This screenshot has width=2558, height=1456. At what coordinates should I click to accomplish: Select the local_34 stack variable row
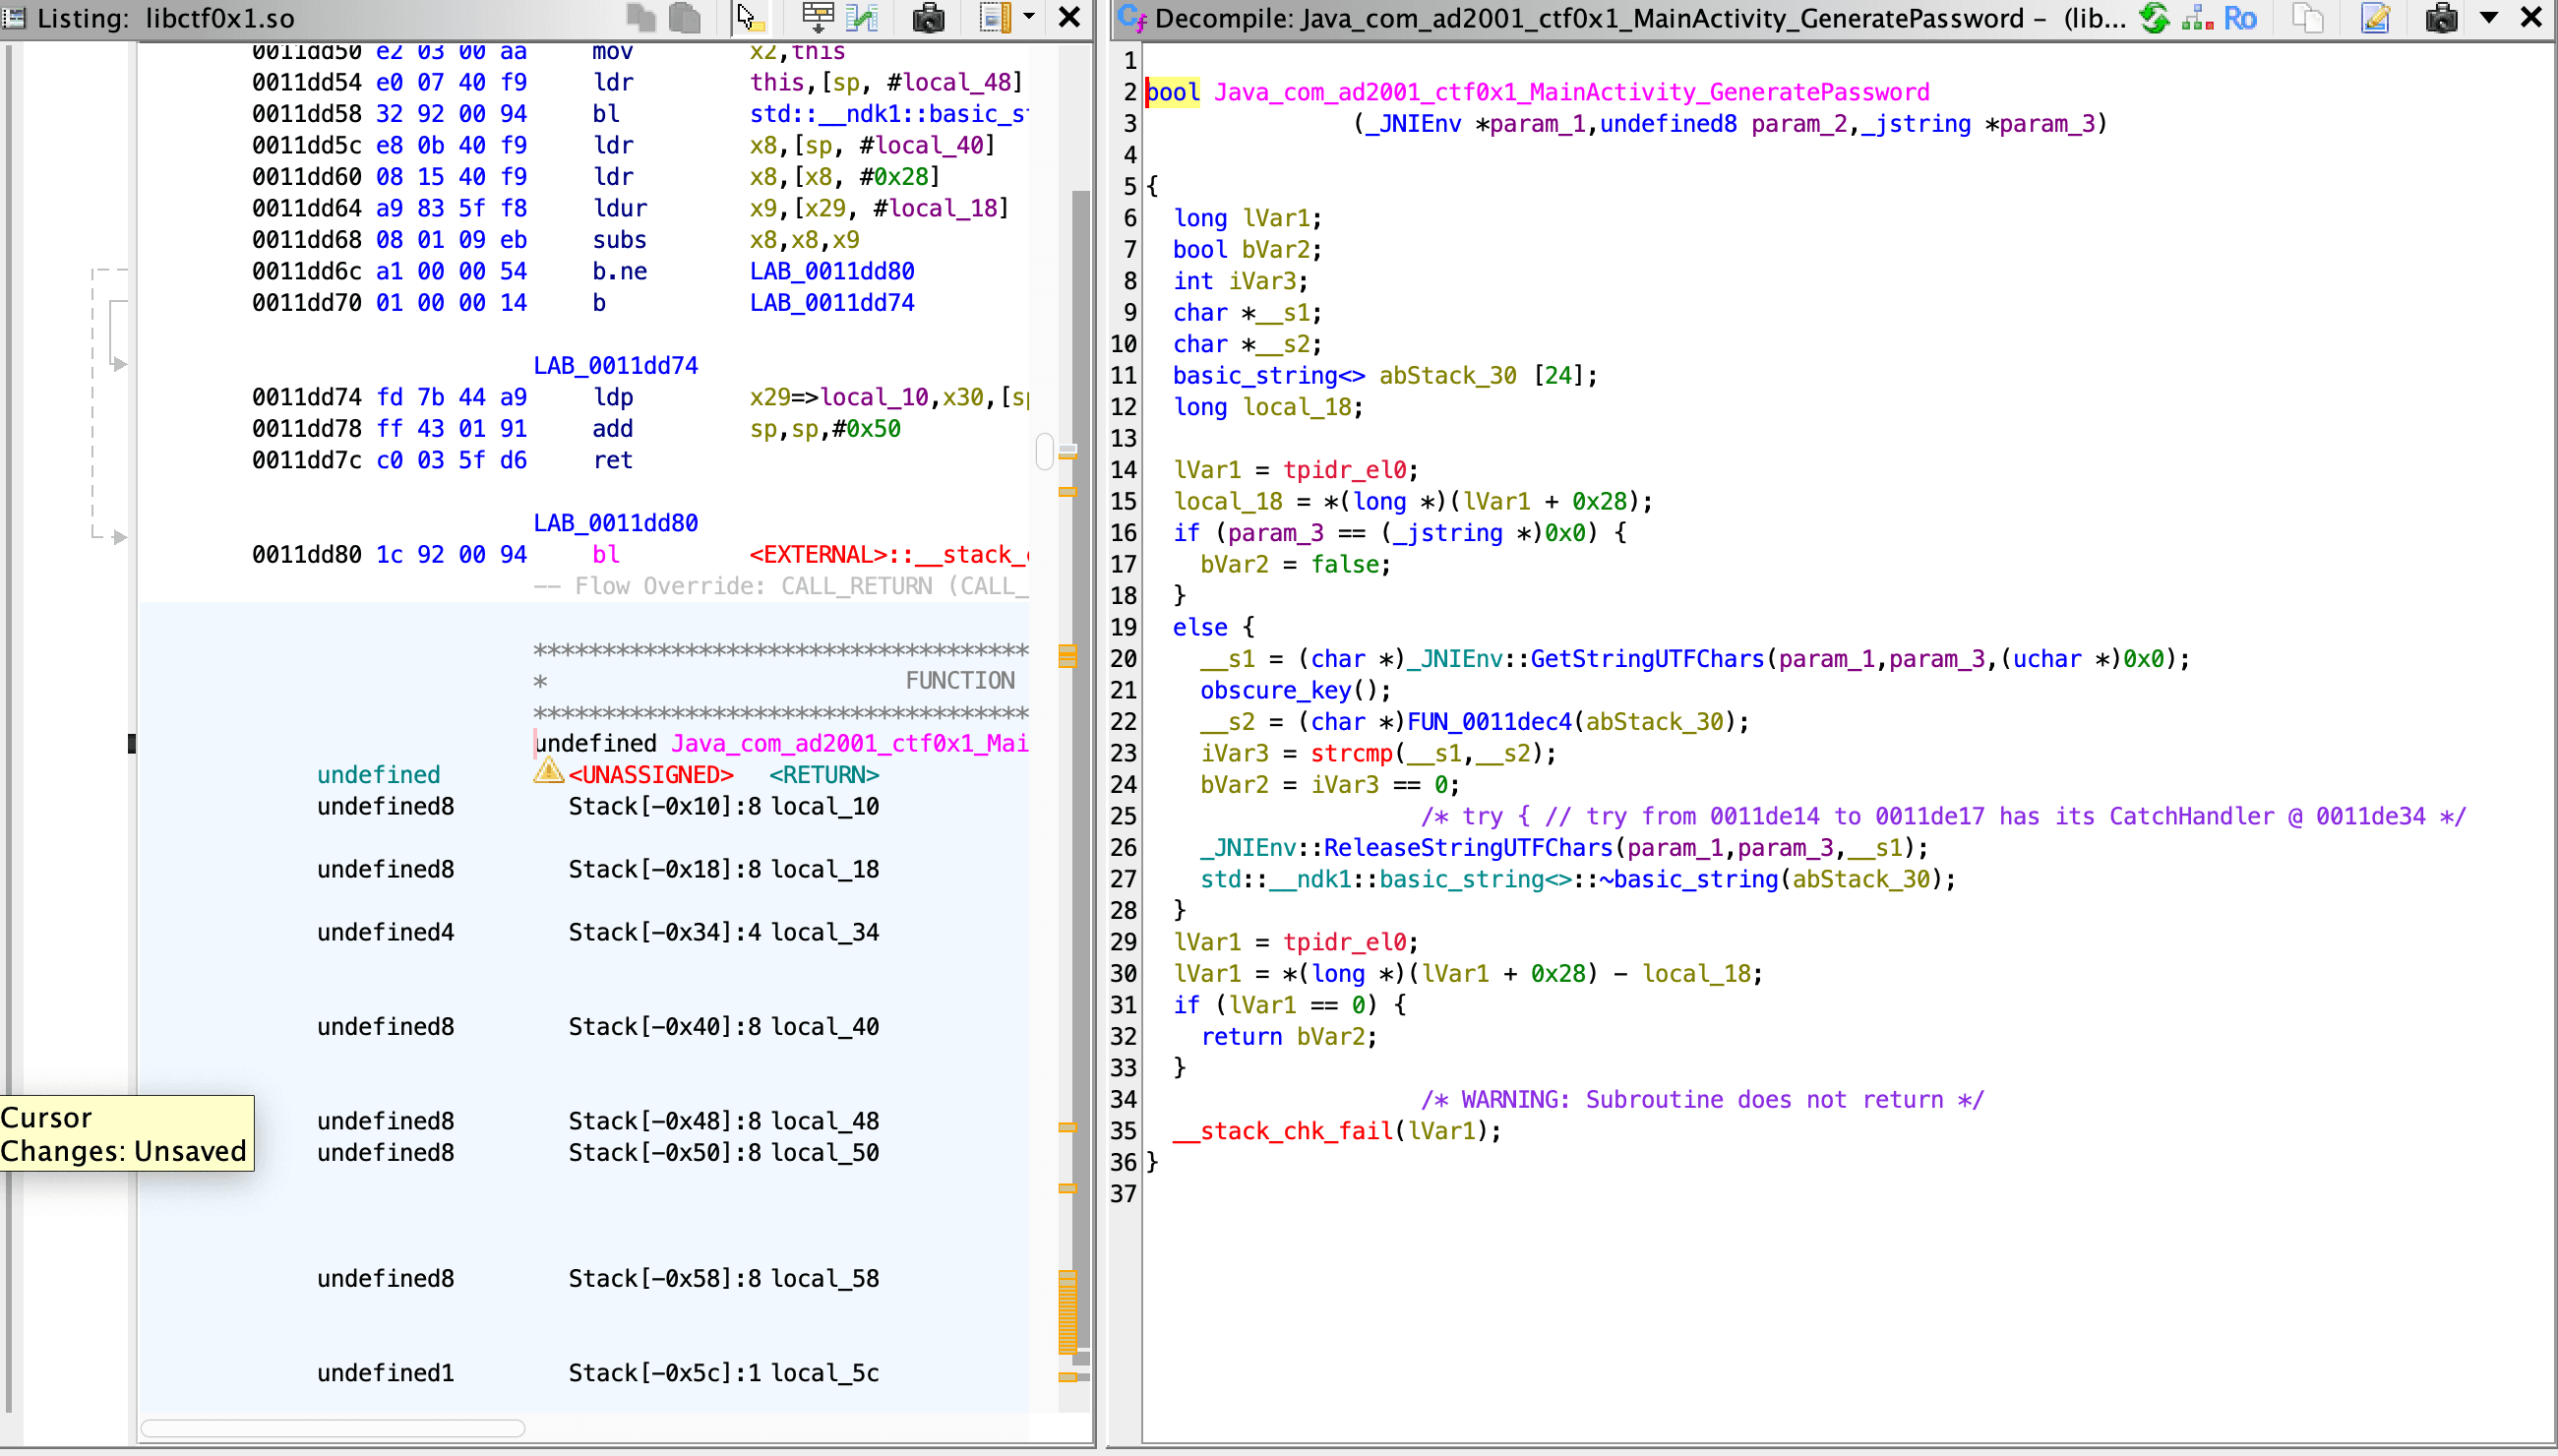(598, 933)
